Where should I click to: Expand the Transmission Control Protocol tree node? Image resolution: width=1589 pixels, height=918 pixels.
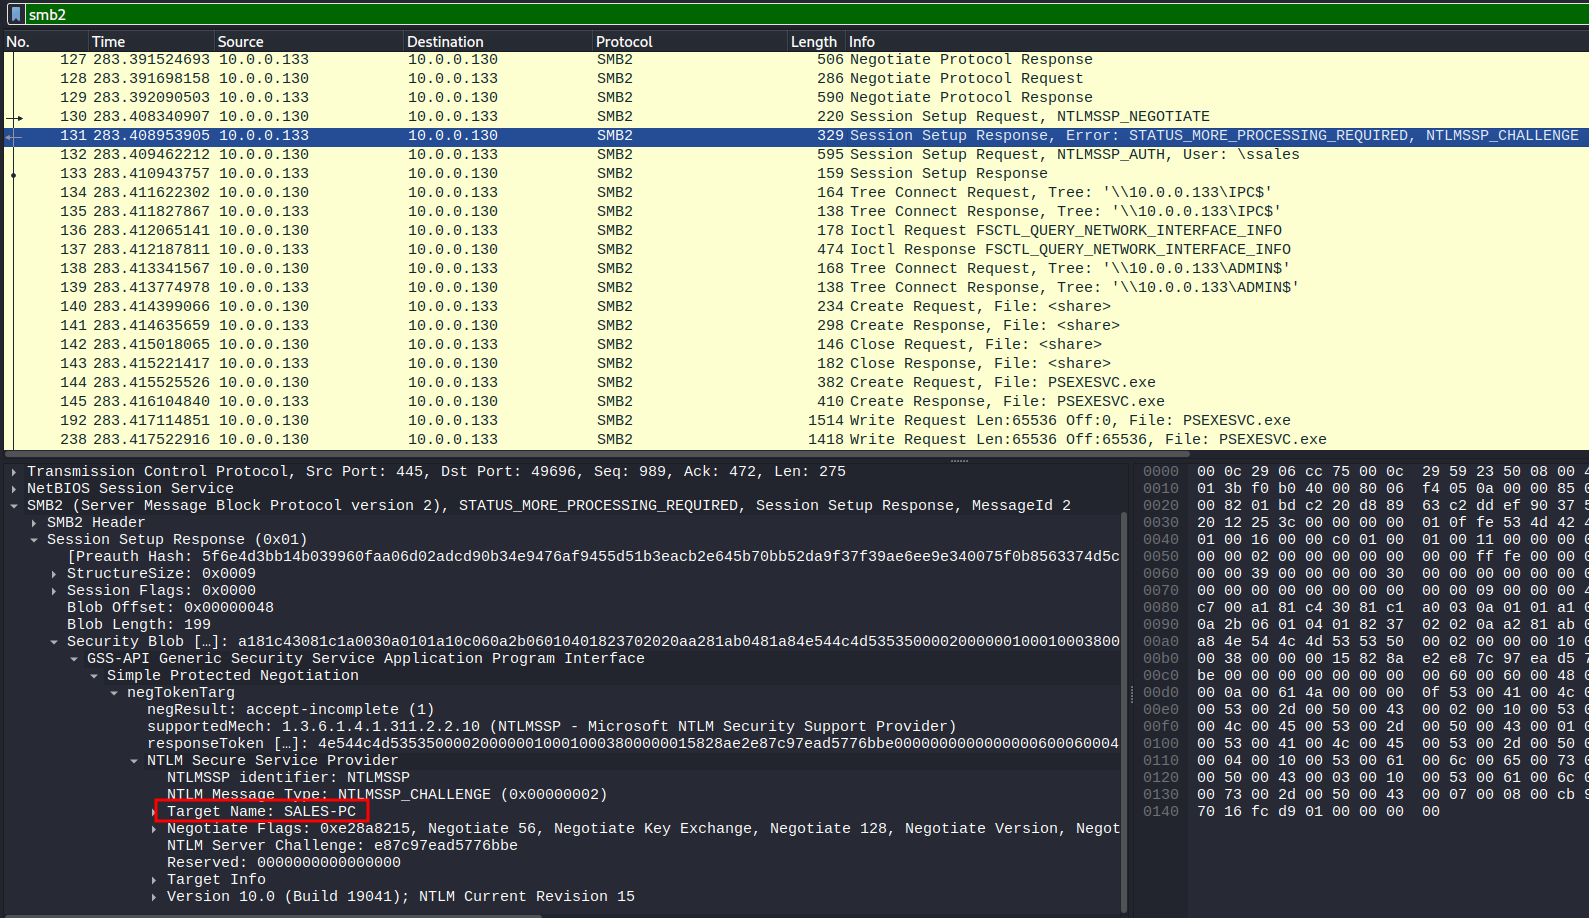coord(13,472)
